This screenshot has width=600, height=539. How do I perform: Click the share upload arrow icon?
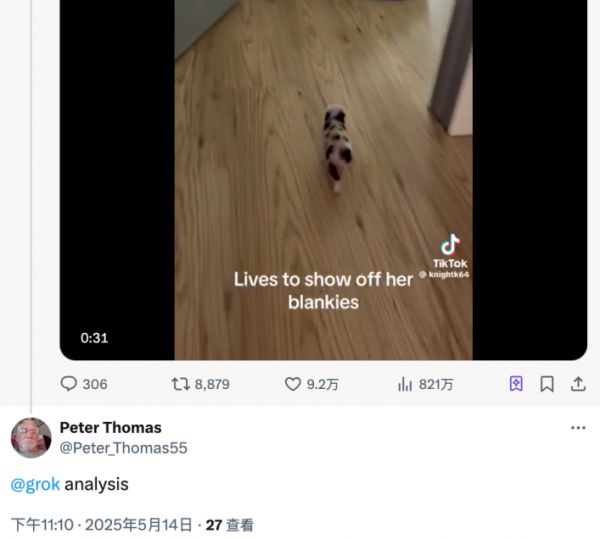pos(578,384)
